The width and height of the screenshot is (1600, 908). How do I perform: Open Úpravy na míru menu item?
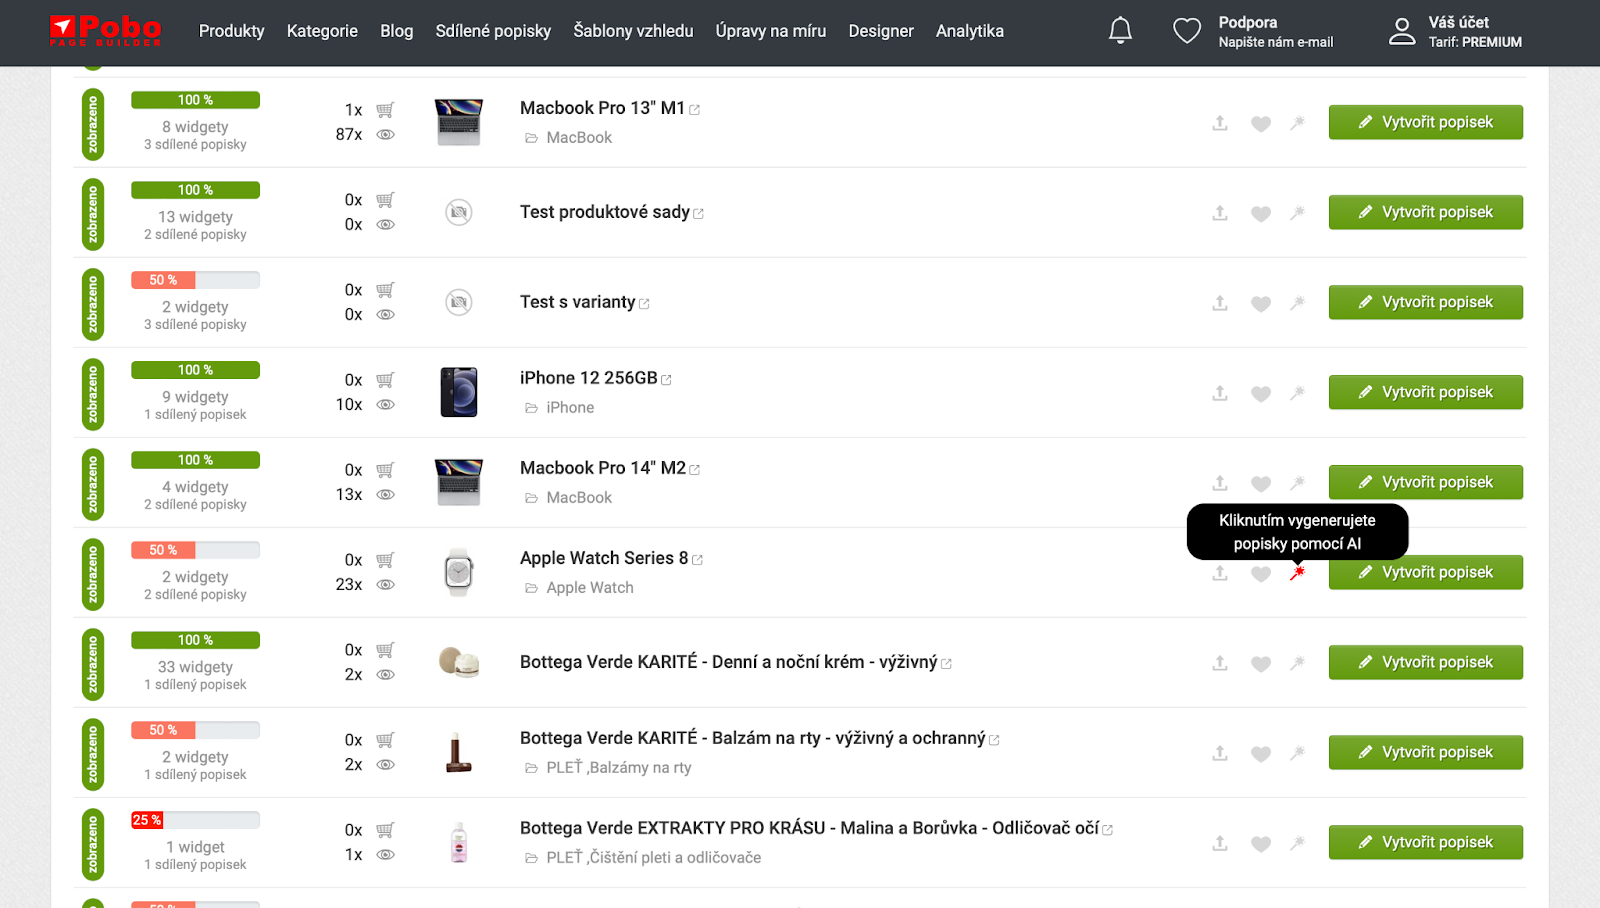(x=771, y=31)
